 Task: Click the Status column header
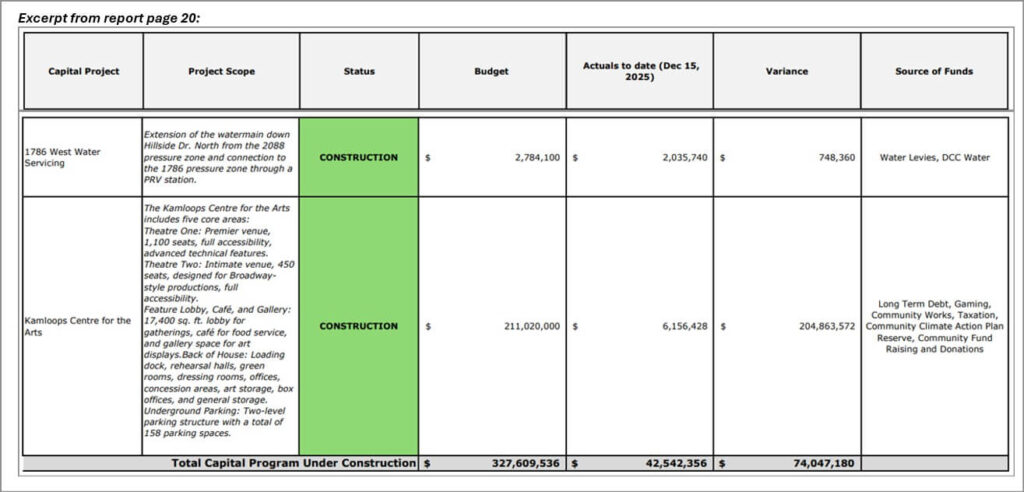pos(359,71)
